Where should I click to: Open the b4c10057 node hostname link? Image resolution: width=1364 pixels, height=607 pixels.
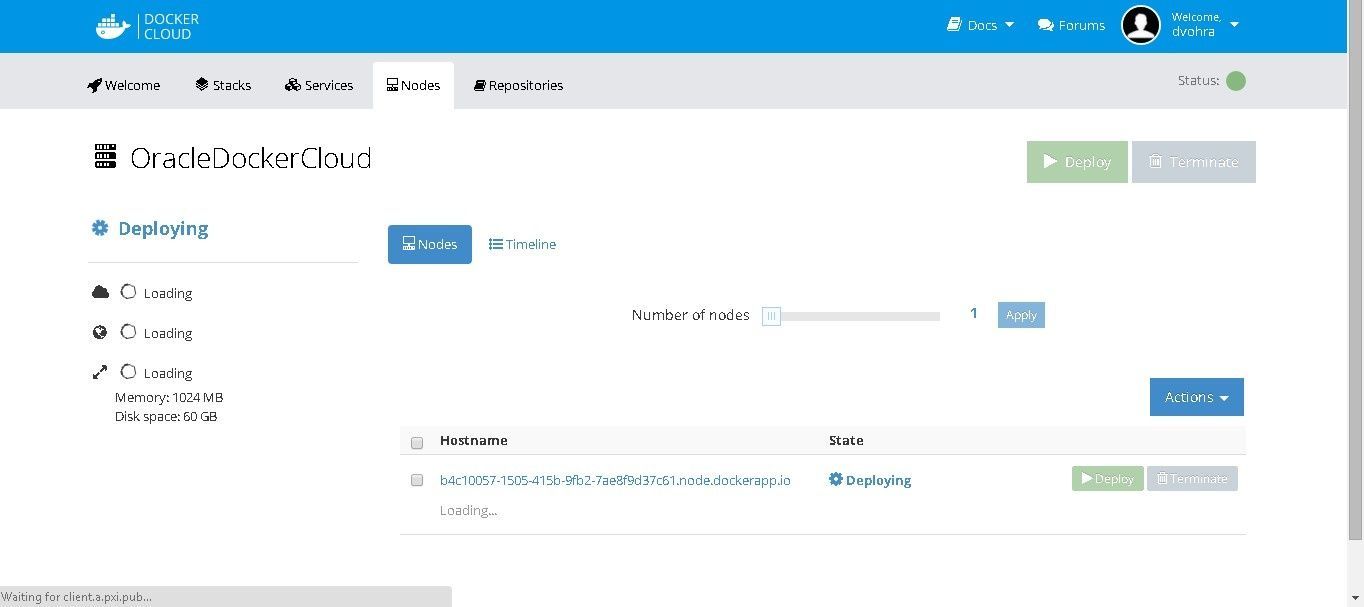[x=615, y=480]
